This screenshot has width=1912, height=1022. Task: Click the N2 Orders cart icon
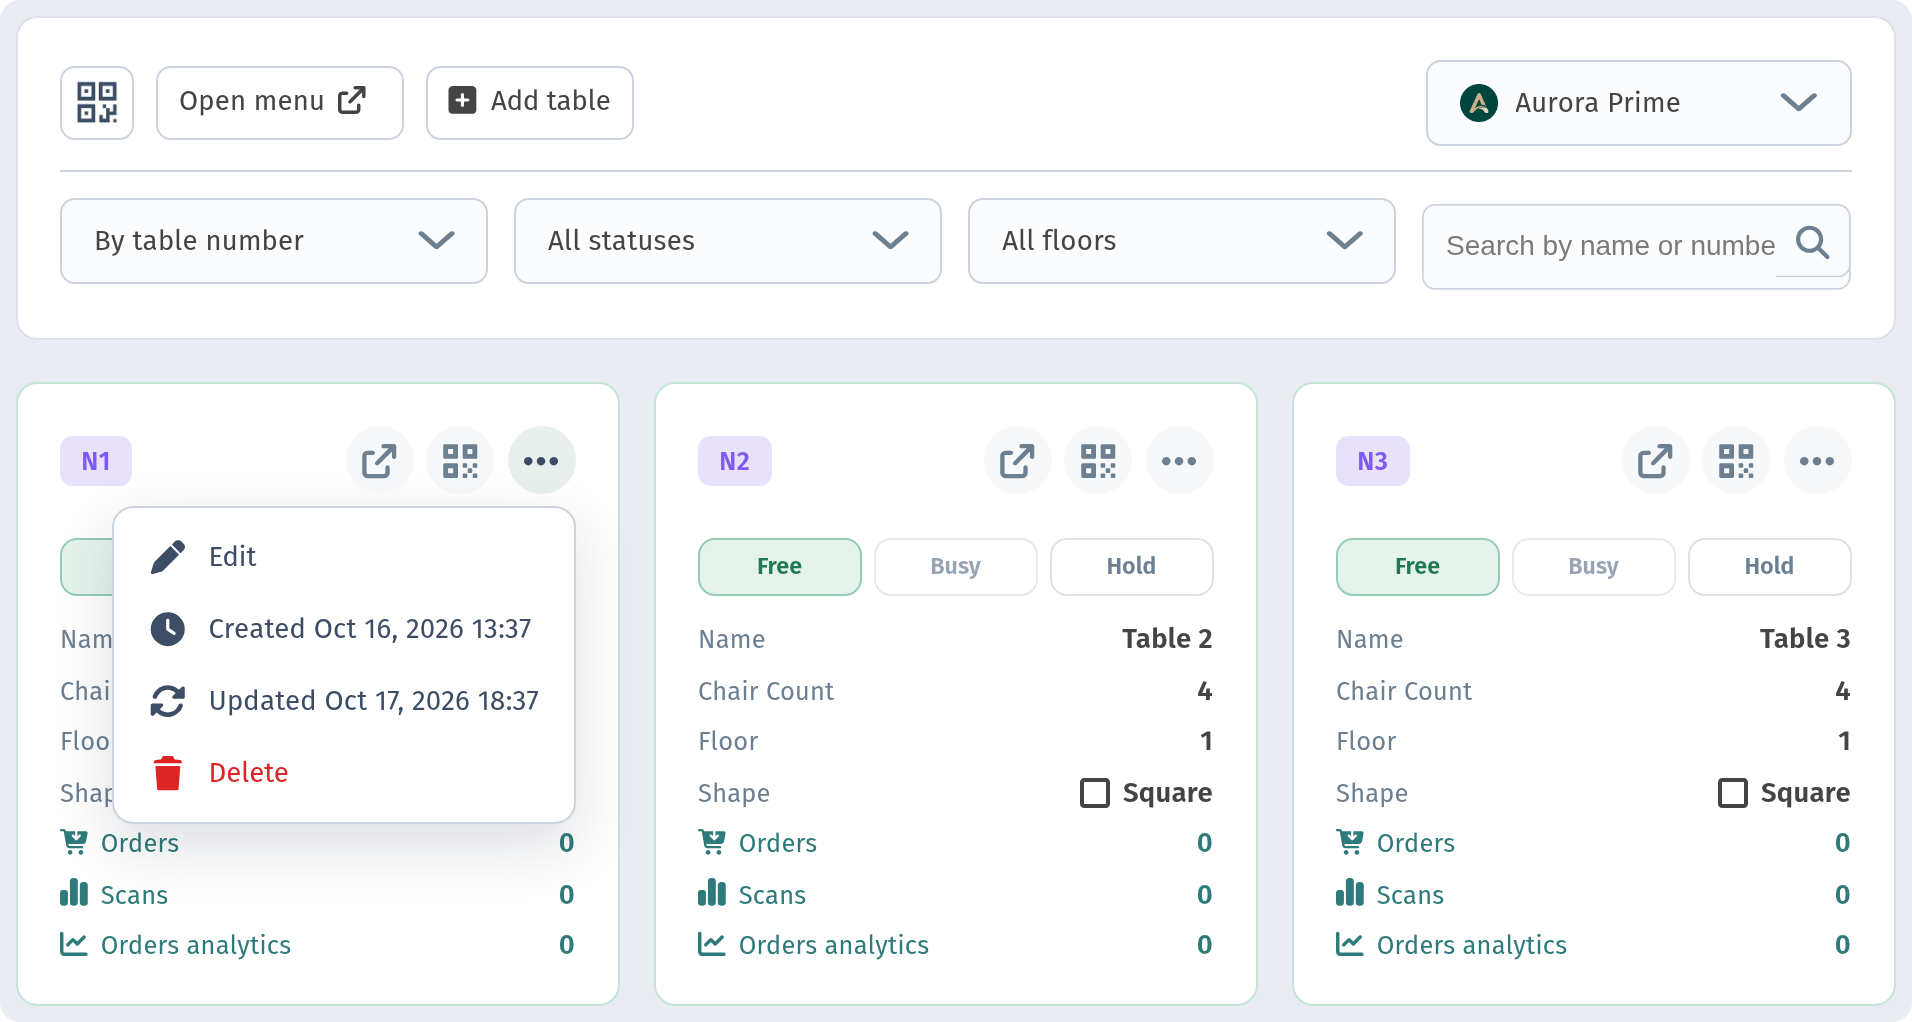coord(712,843)
